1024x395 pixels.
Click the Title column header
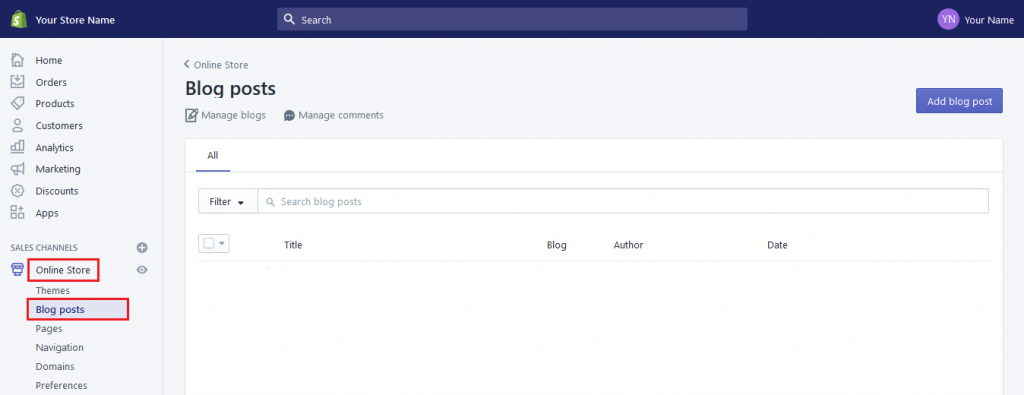coord(293,245)
